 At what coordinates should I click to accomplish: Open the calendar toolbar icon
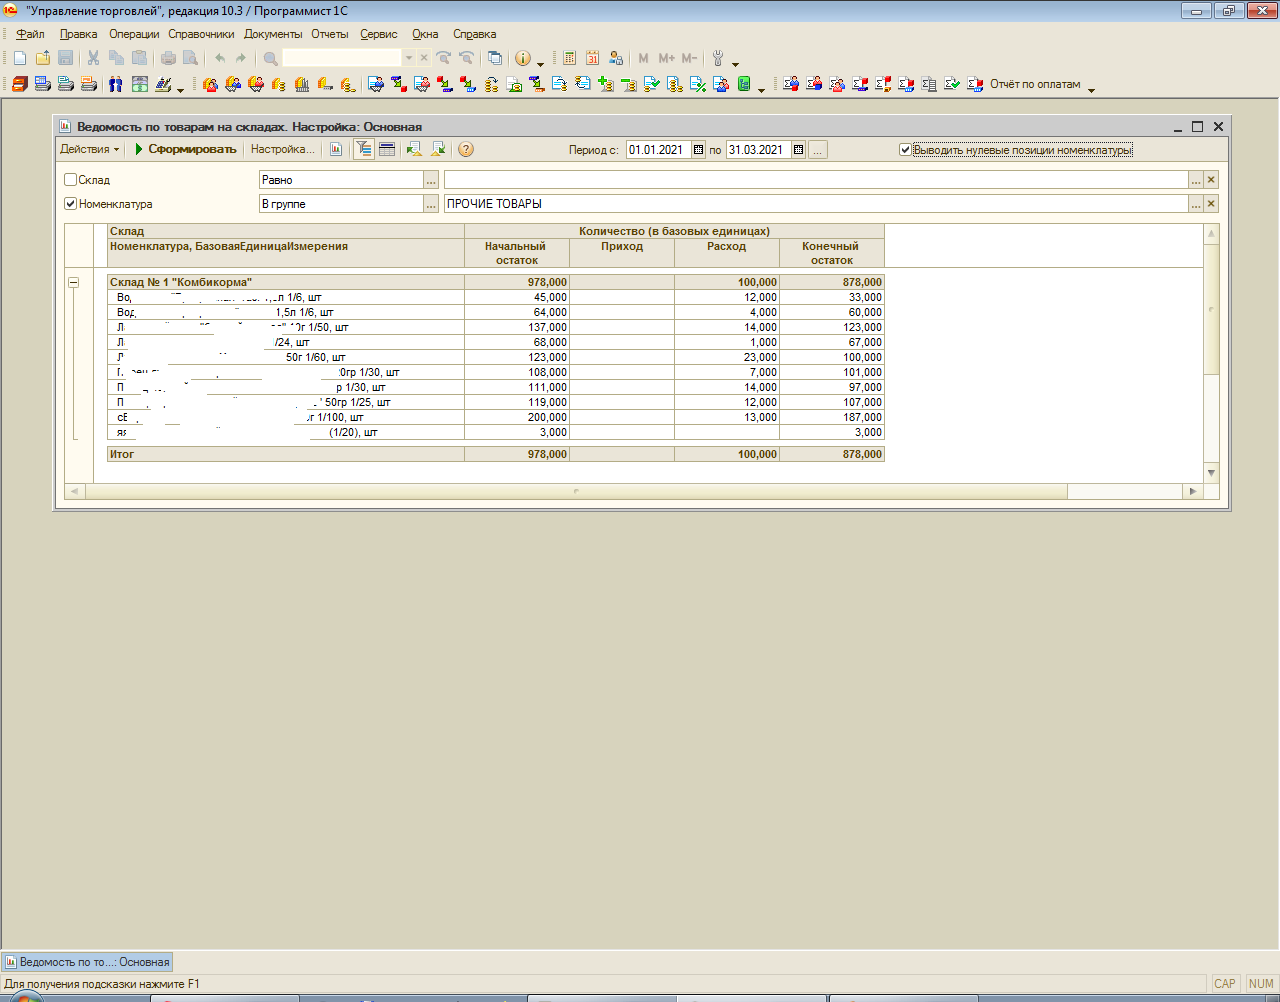pos(592,58)
